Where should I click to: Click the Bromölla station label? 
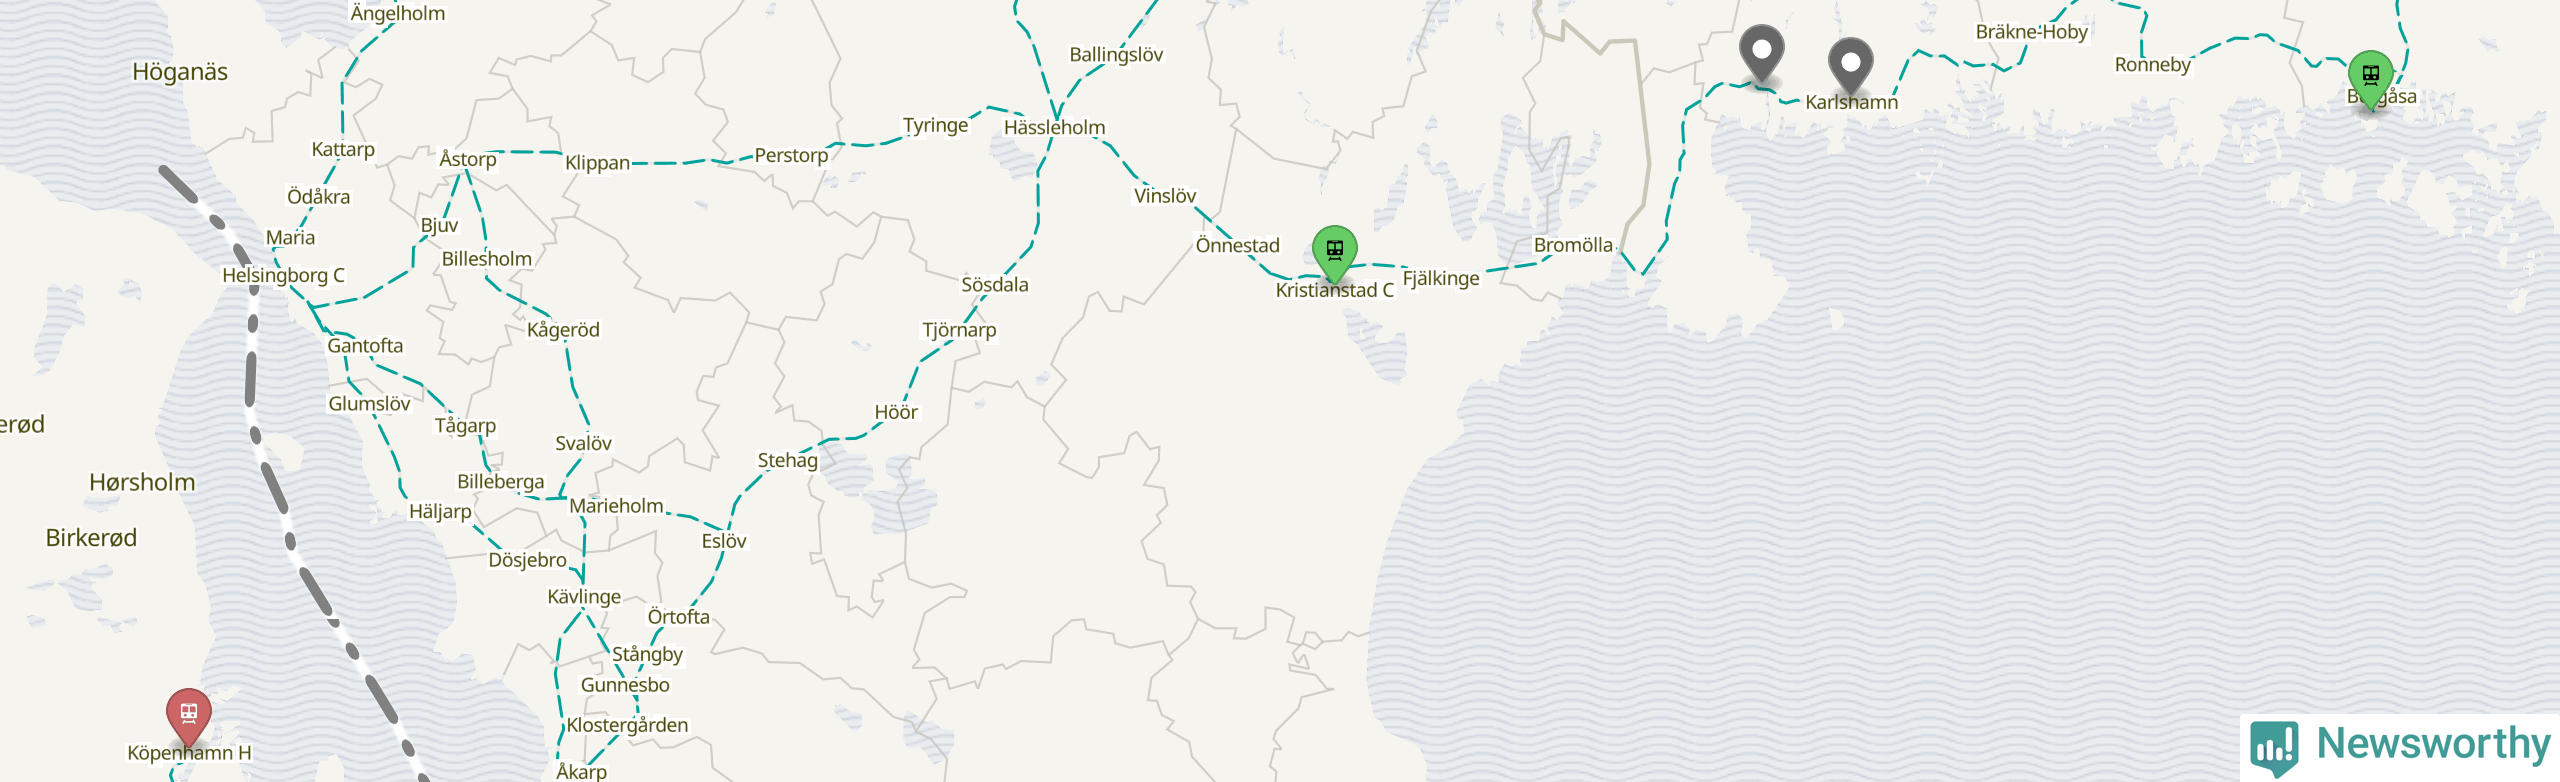(1573, 245)
